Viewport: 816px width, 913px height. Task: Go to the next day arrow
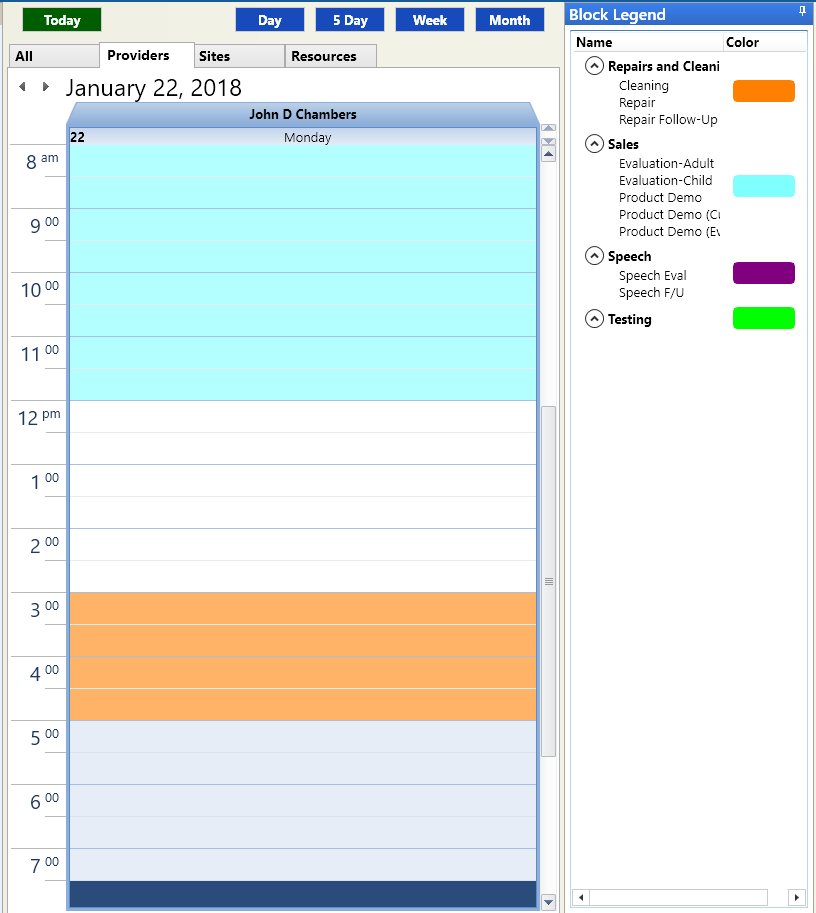tap(45, 87)
